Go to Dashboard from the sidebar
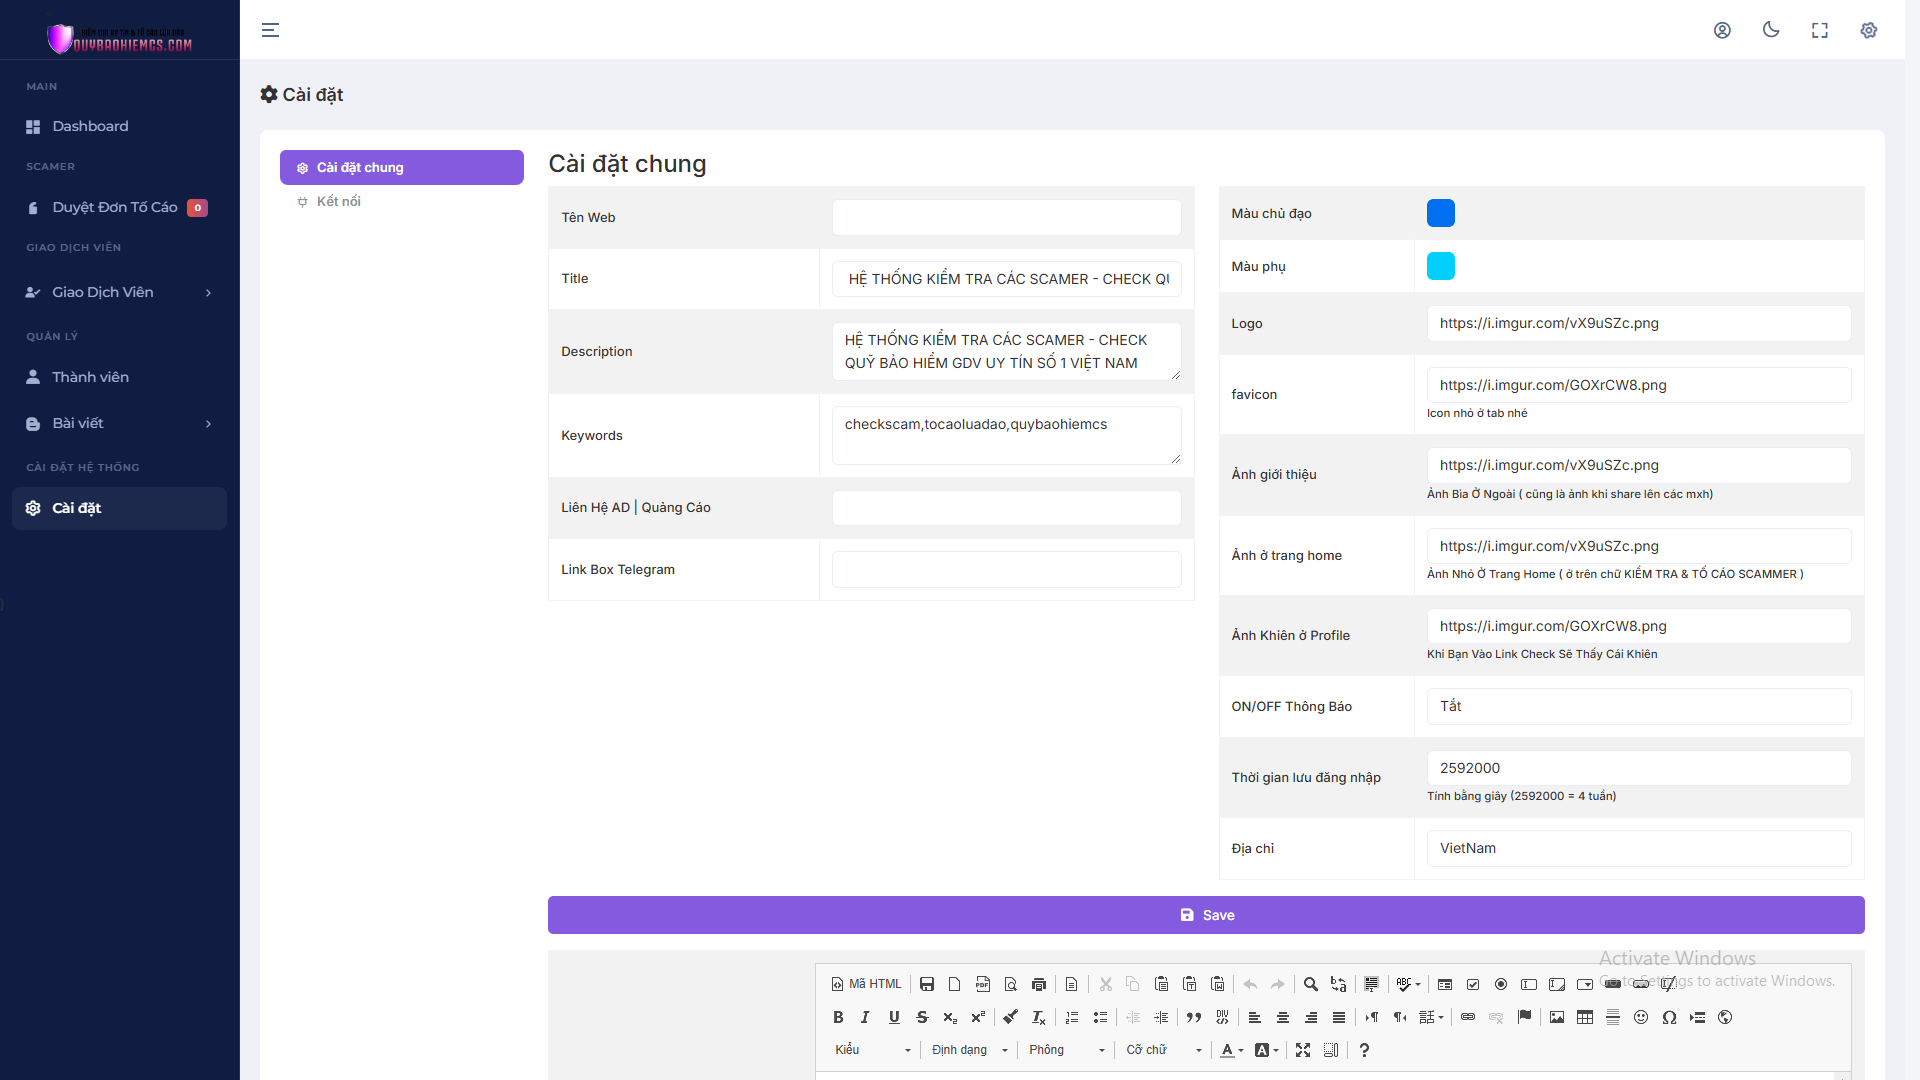Screen dimensions: 1920x1080 click(90, 126)
